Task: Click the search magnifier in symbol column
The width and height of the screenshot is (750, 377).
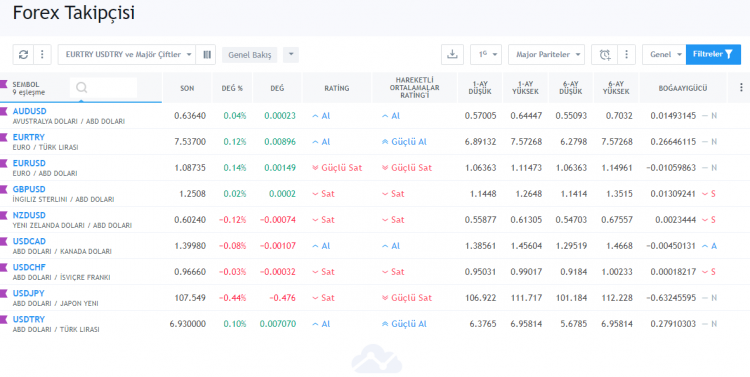Action: click(82, 88)
